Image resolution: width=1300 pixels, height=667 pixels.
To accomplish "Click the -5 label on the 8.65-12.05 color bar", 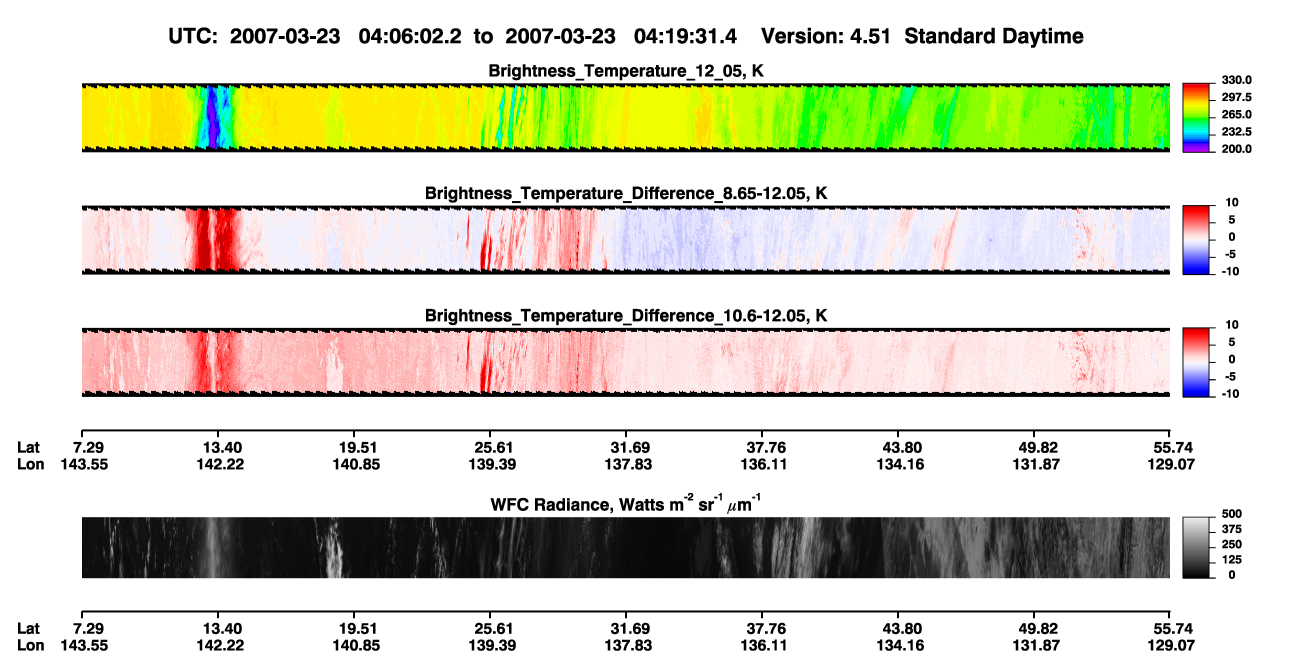I will 1230,254.
